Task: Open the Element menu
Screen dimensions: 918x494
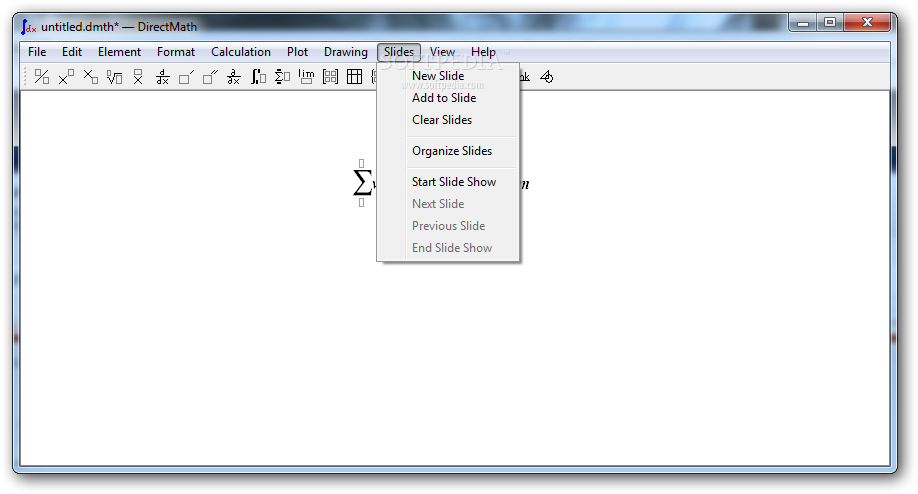Action: [x=119, y=52]
